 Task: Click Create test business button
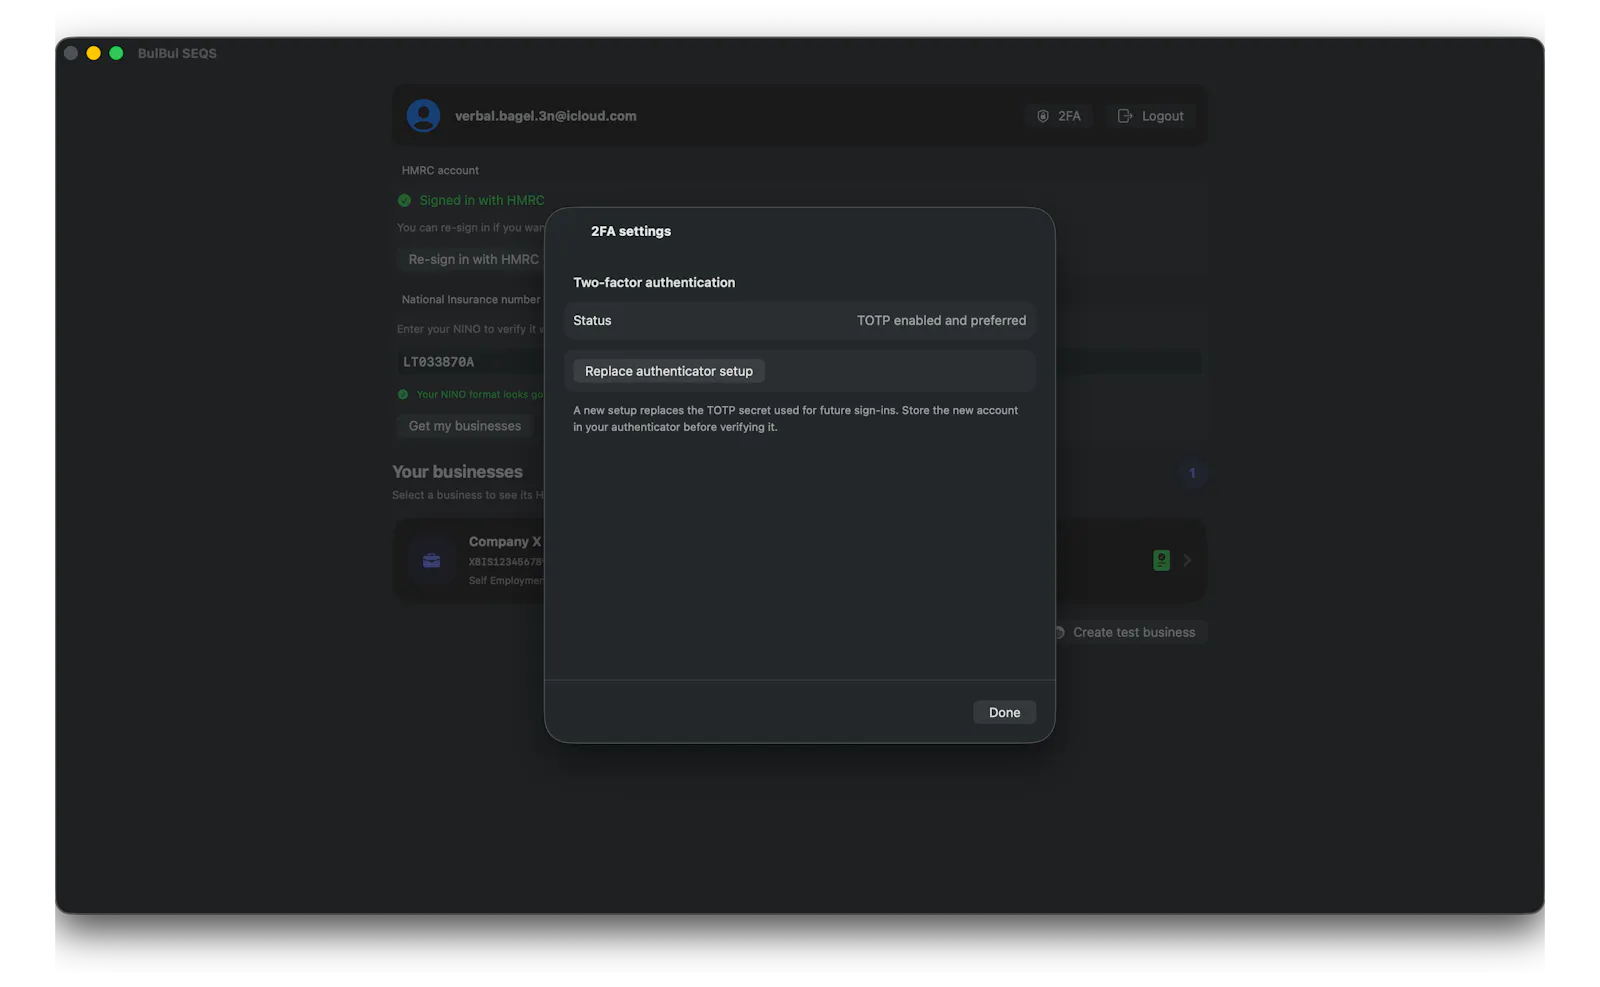point(1130,632)
